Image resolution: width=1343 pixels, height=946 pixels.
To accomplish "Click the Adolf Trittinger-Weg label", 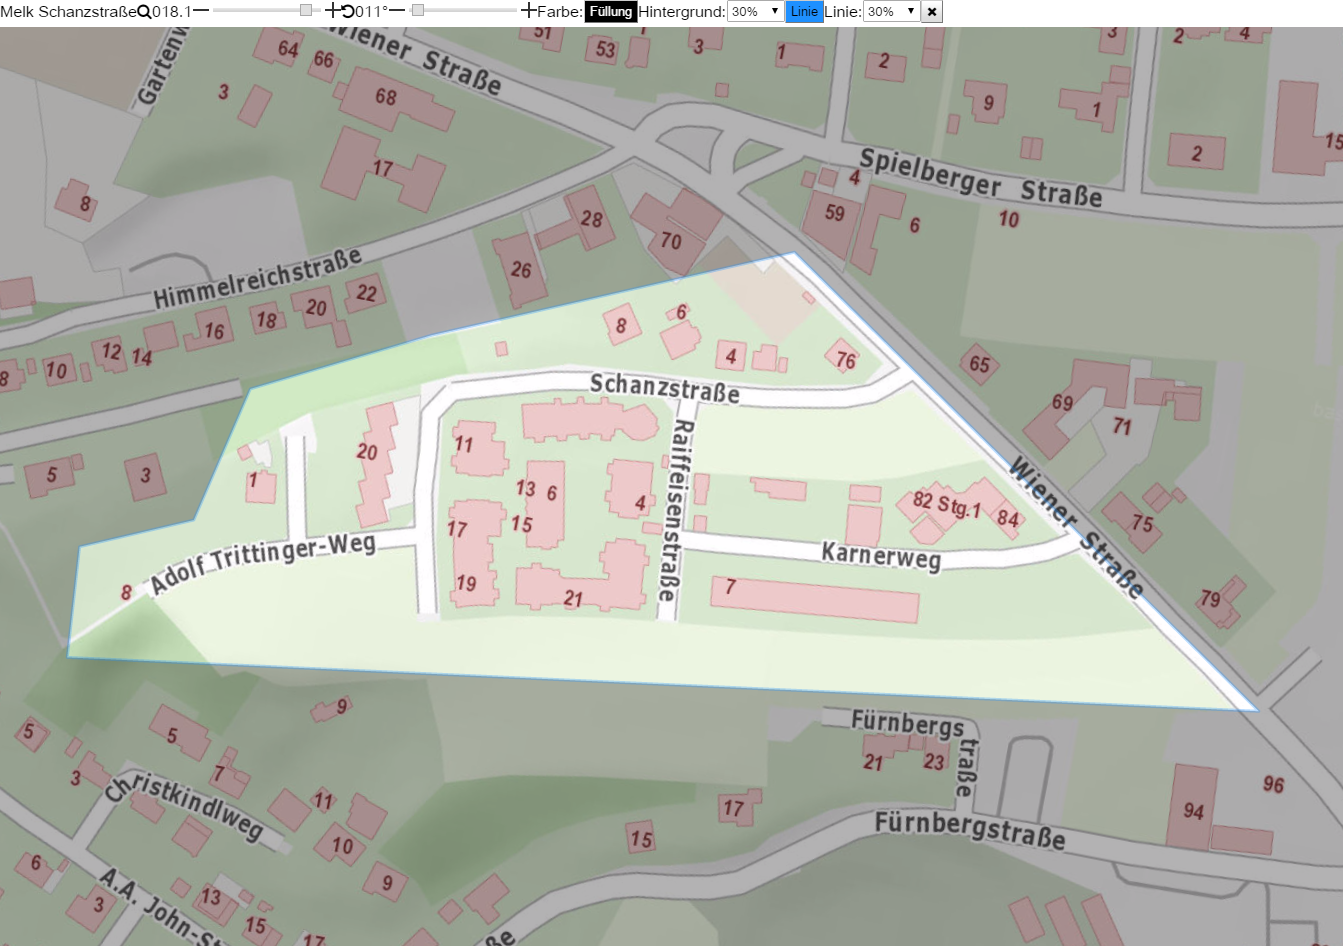I will click(x=263, y=562).
